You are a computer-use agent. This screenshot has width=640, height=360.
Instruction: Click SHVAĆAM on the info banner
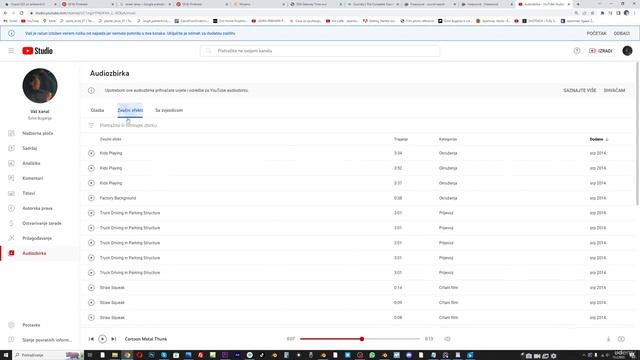pos(614,90)
